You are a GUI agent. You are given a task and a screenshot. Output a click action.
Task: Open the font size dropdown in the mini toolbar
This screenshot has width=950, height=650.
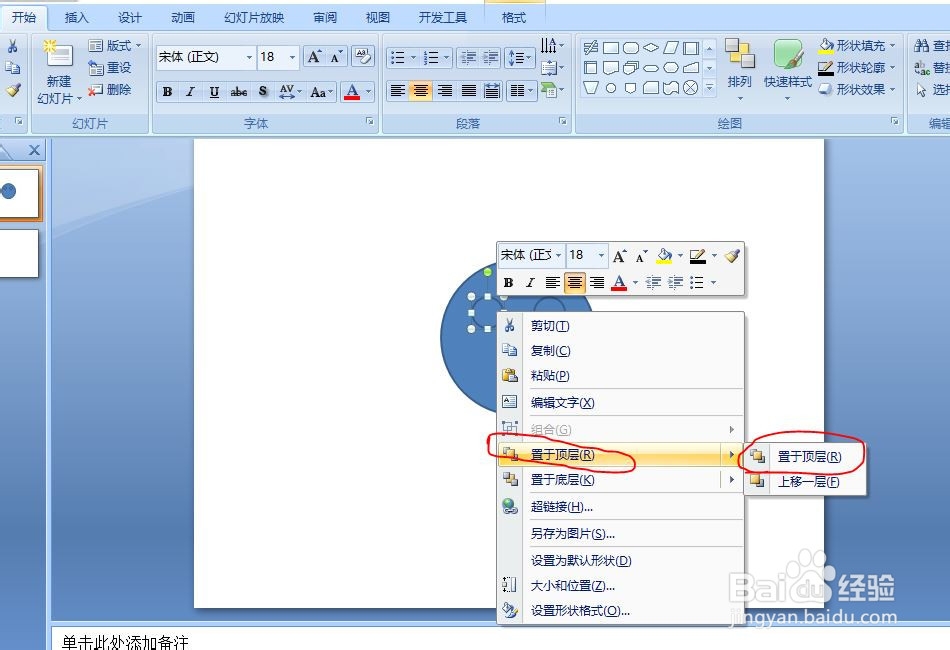coord(600,255)
